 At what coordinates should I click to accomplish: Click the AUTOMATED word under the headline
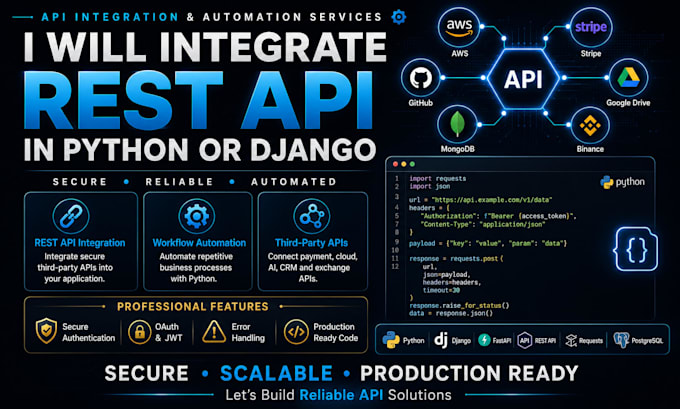[294, 182]
